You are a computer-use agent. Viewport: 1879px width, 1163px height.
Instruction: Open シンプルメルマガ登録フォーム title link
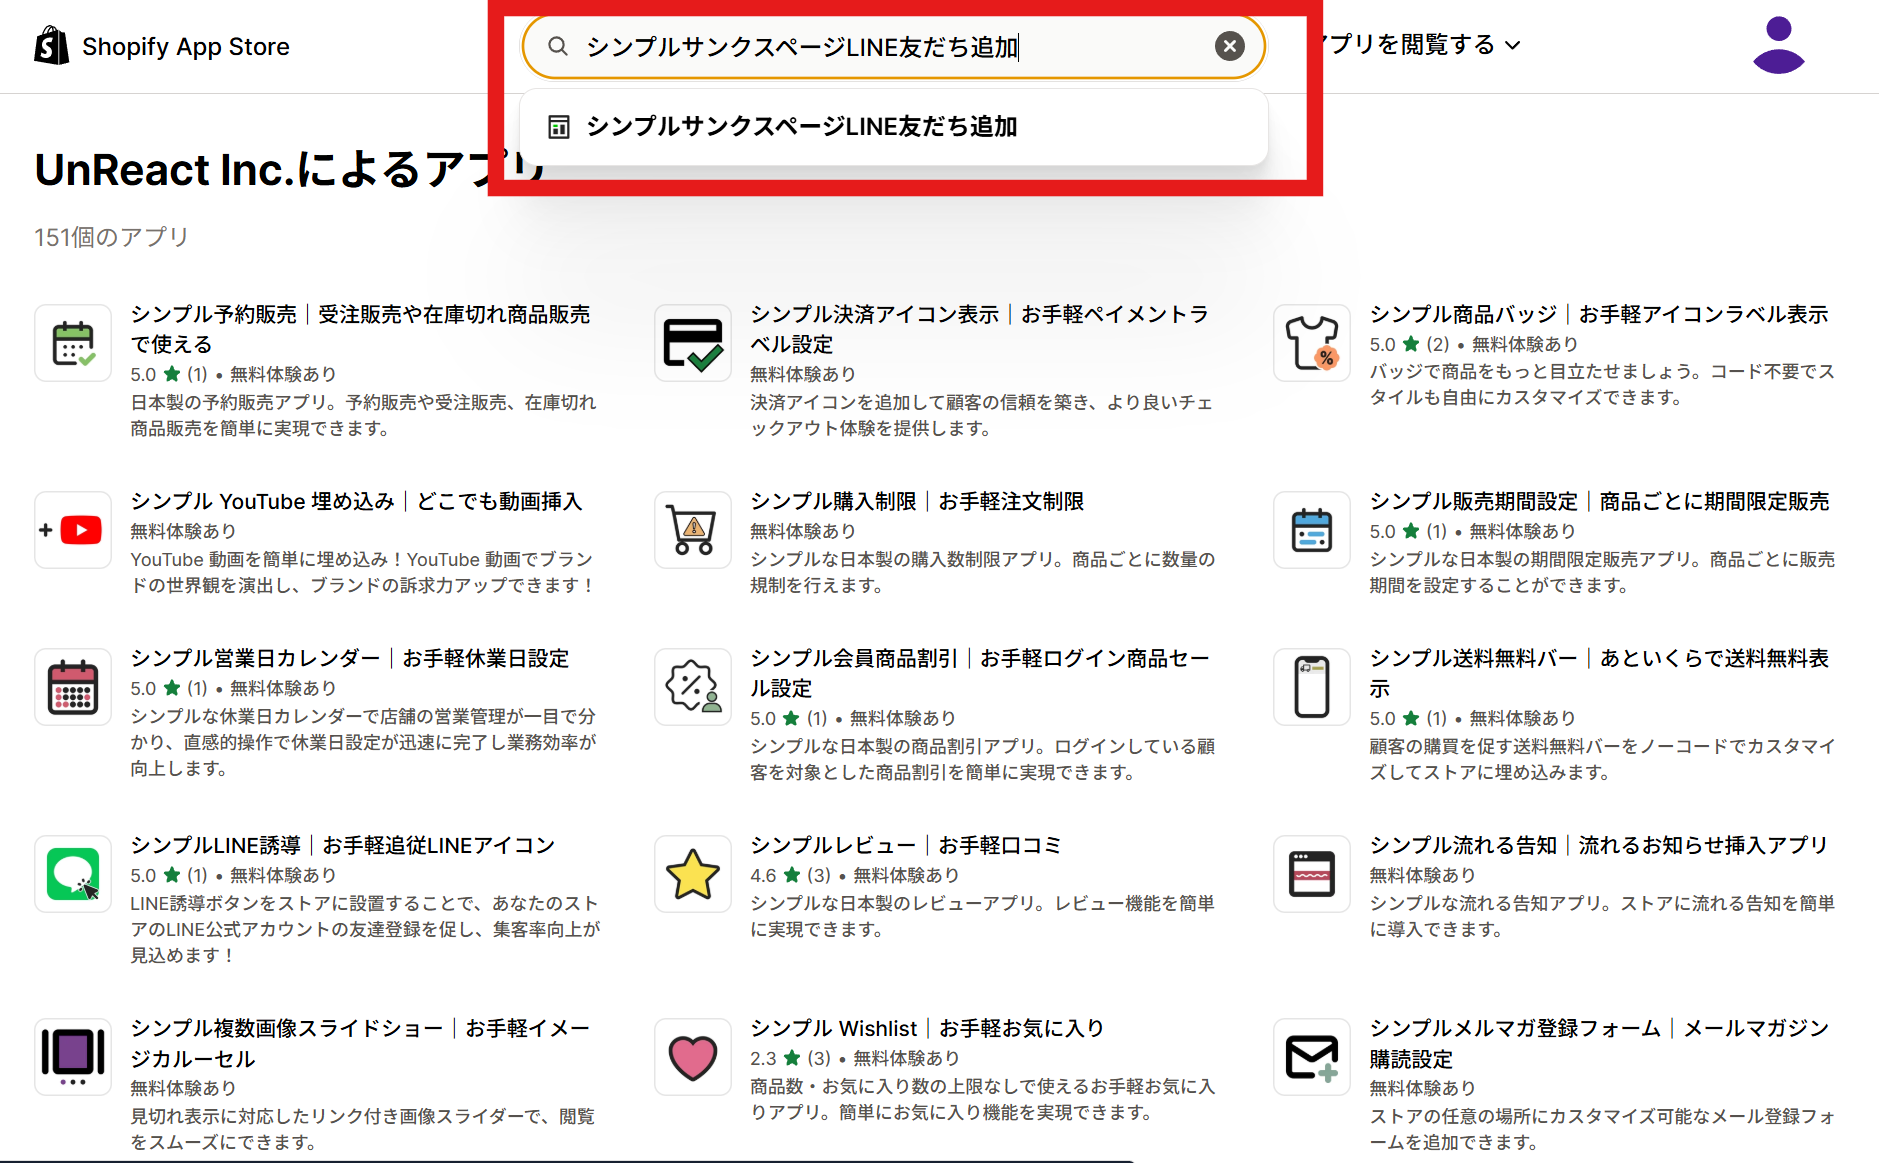tap(1599, 1043)
